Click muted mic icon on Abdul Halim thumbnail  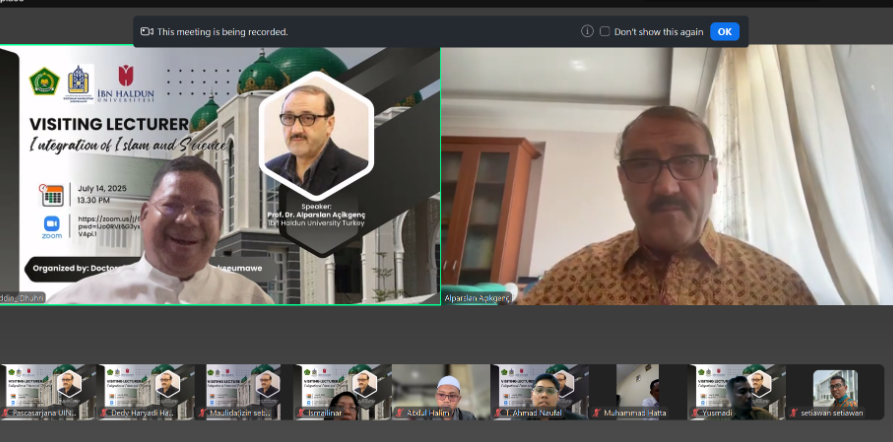[x=398, y=412]
